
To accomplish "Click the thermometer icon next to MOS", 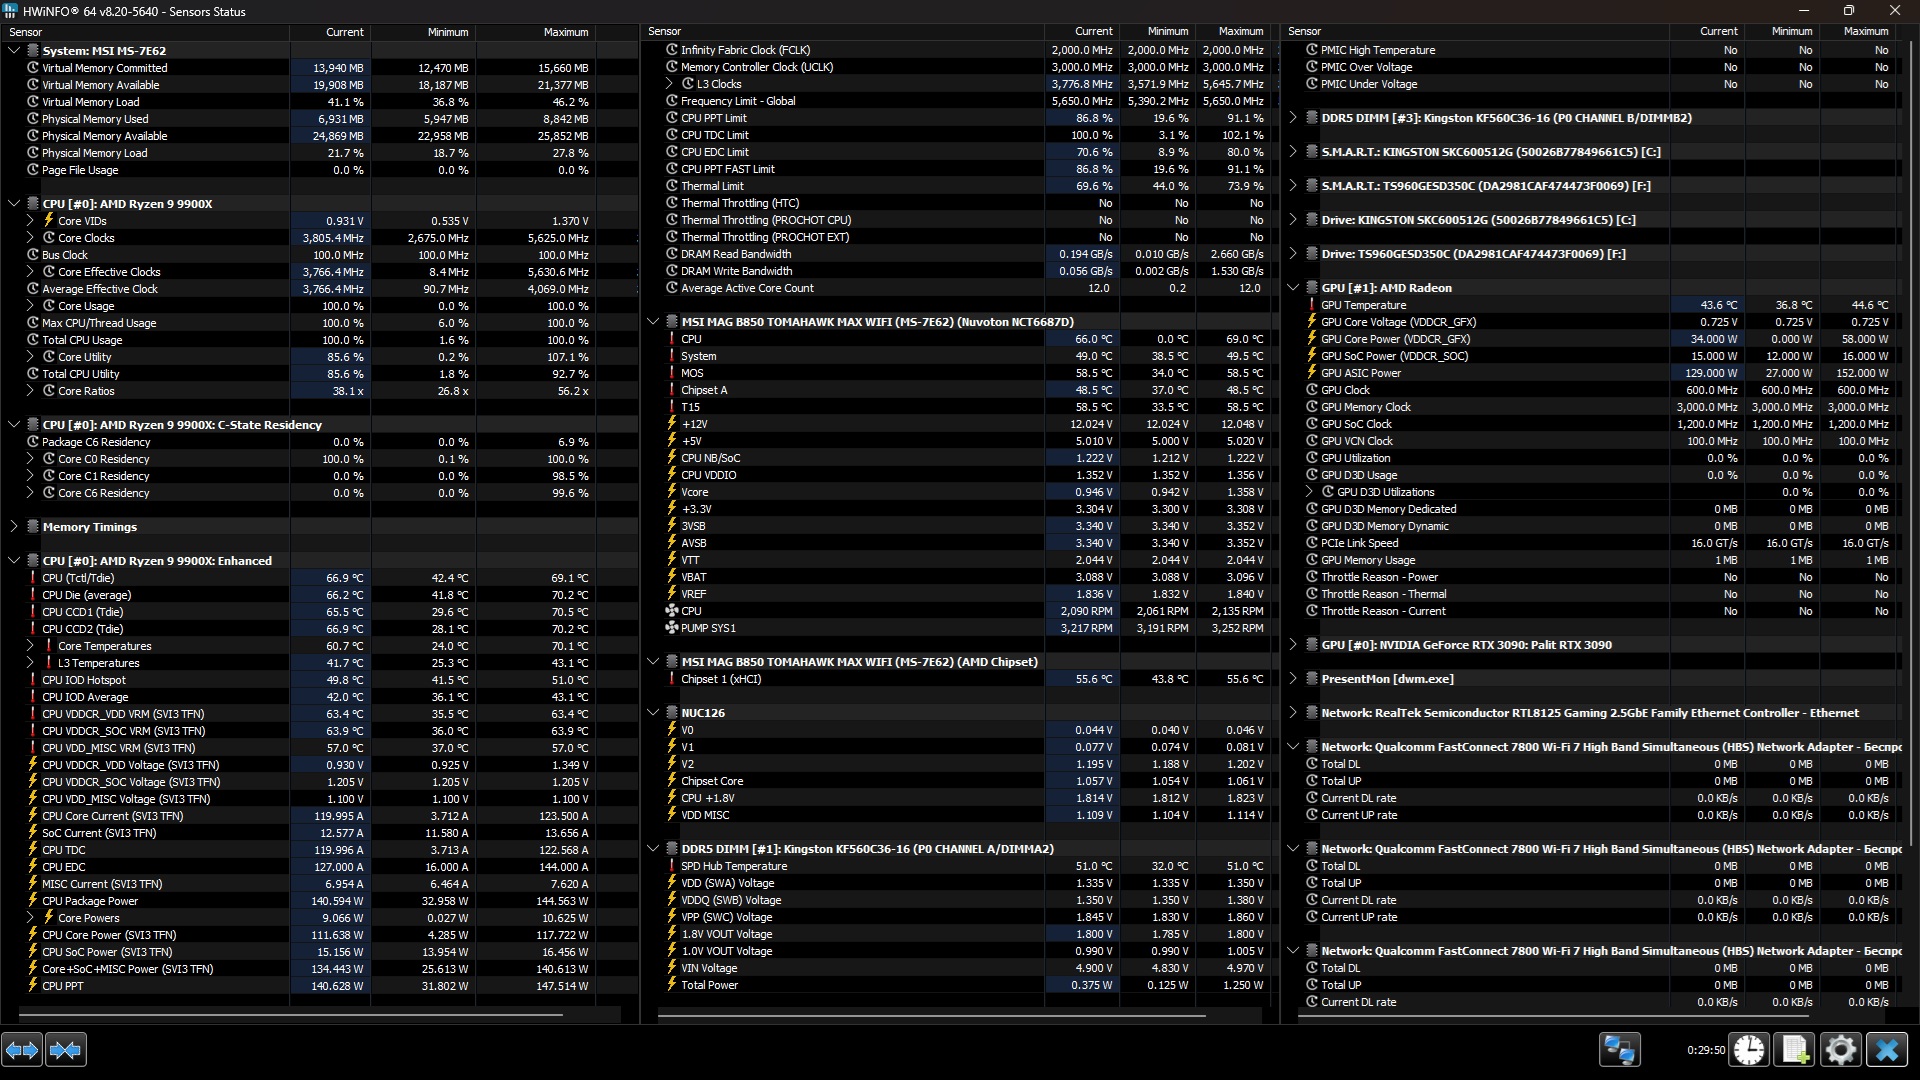I will click(x=672, y=373).
